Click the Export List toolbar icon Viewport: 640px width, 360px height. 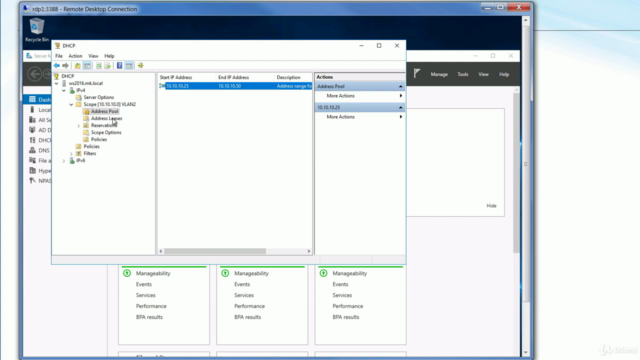click(x=108, y=66)
